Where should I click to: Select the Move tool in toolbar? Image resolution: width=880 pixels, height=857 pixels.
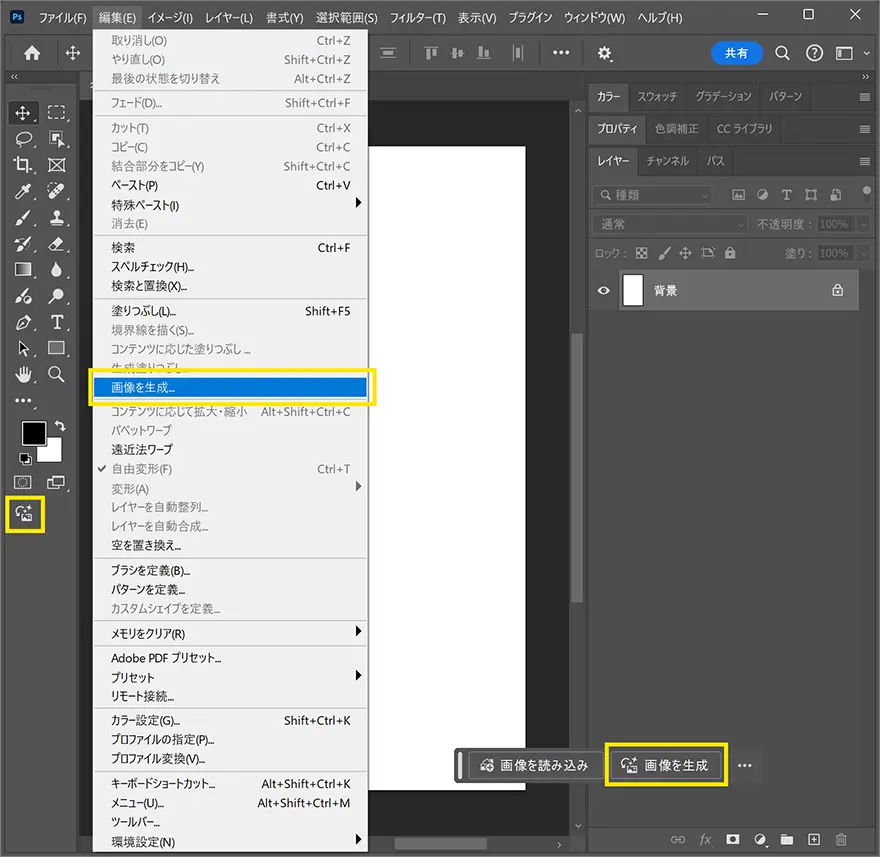pyautogui.click(x=23, y=113)
